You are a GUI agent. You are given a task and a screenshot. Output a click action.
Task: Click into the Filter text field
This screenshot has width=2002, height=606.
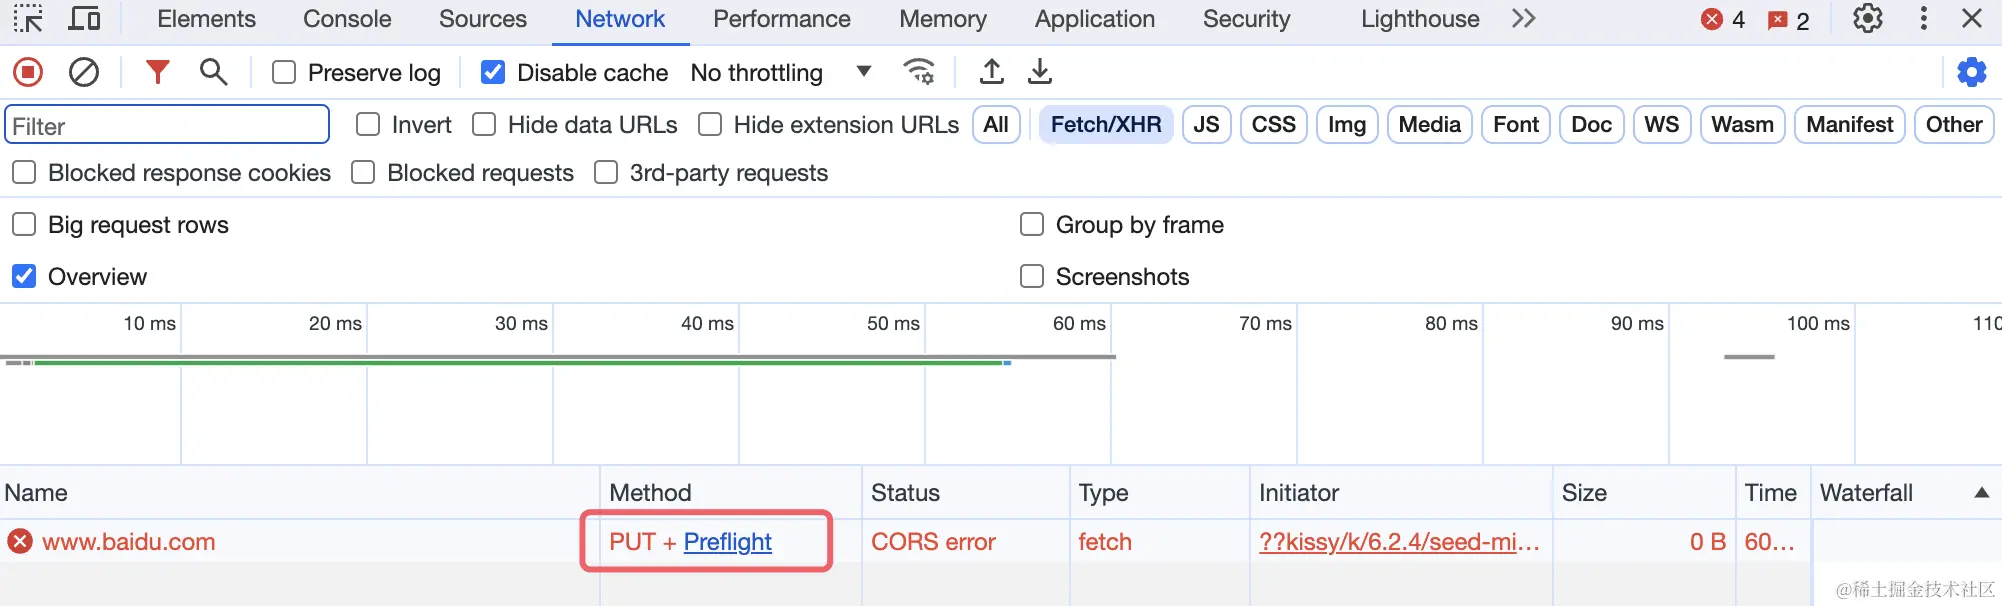point(167,126)
